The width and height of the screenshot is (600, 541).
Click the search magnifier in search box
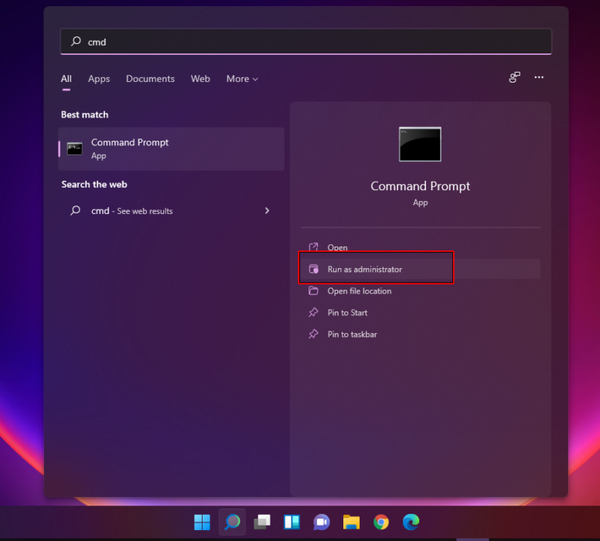pyautogui.click(x=76, y=41)
